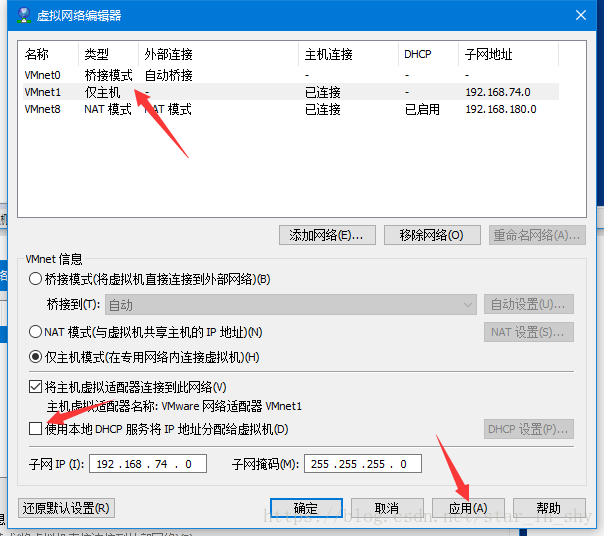Click 仅主机 type cell of VMnet1
The width and height of the screenshot is (604, 536).
(102, 92)
